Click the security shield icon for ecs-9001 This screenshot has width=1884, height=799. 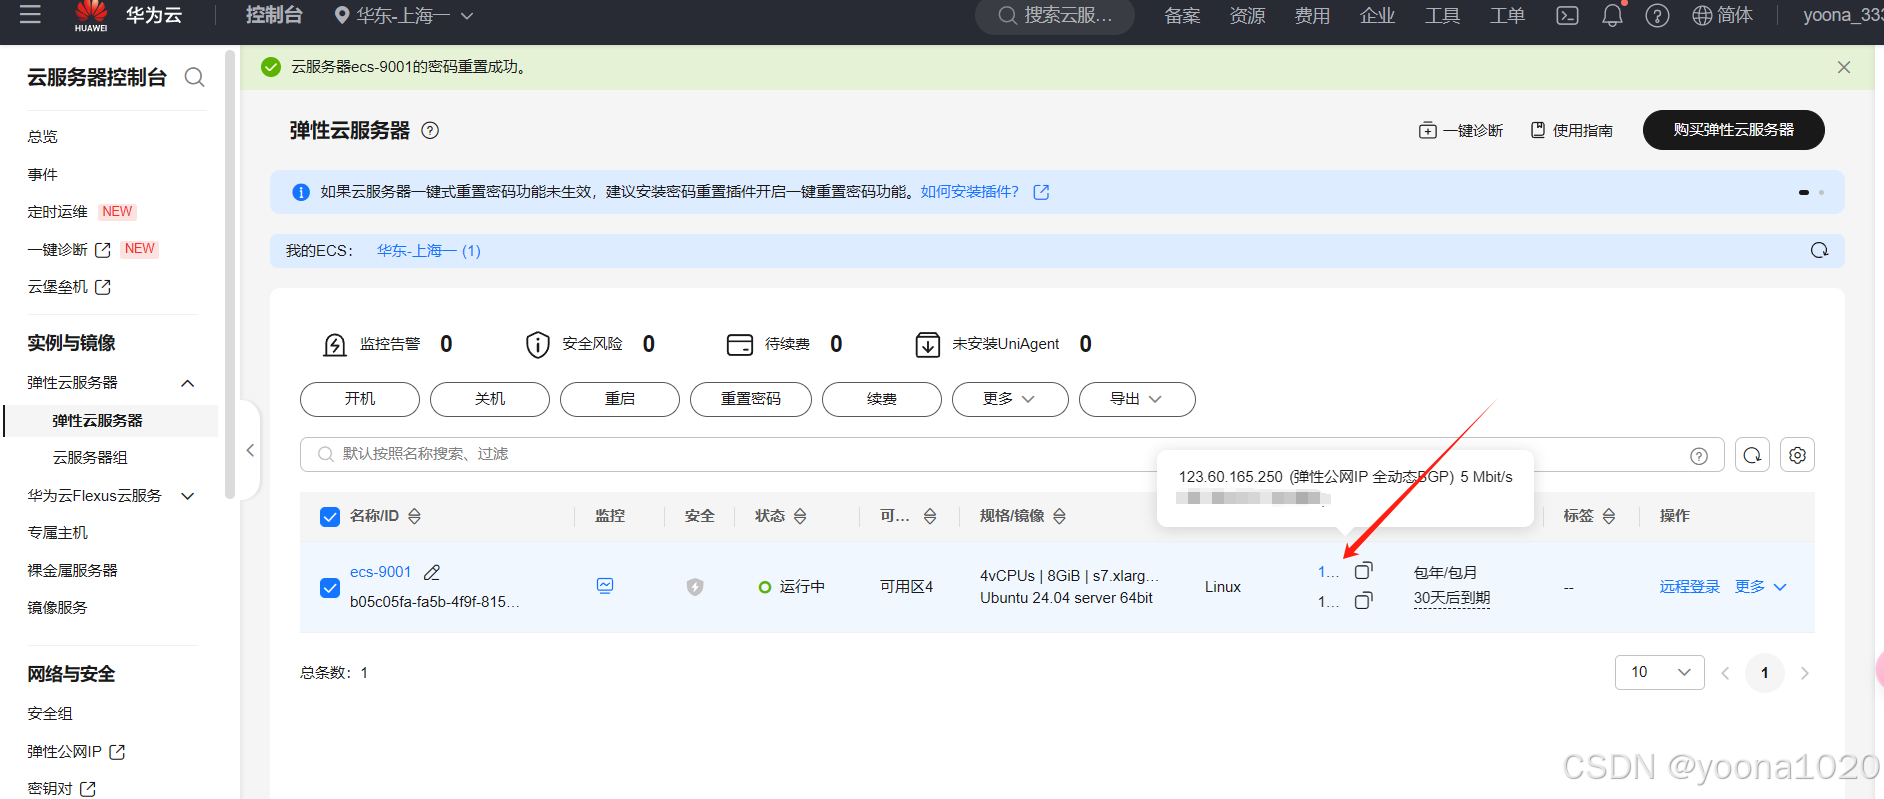[695, 587]
